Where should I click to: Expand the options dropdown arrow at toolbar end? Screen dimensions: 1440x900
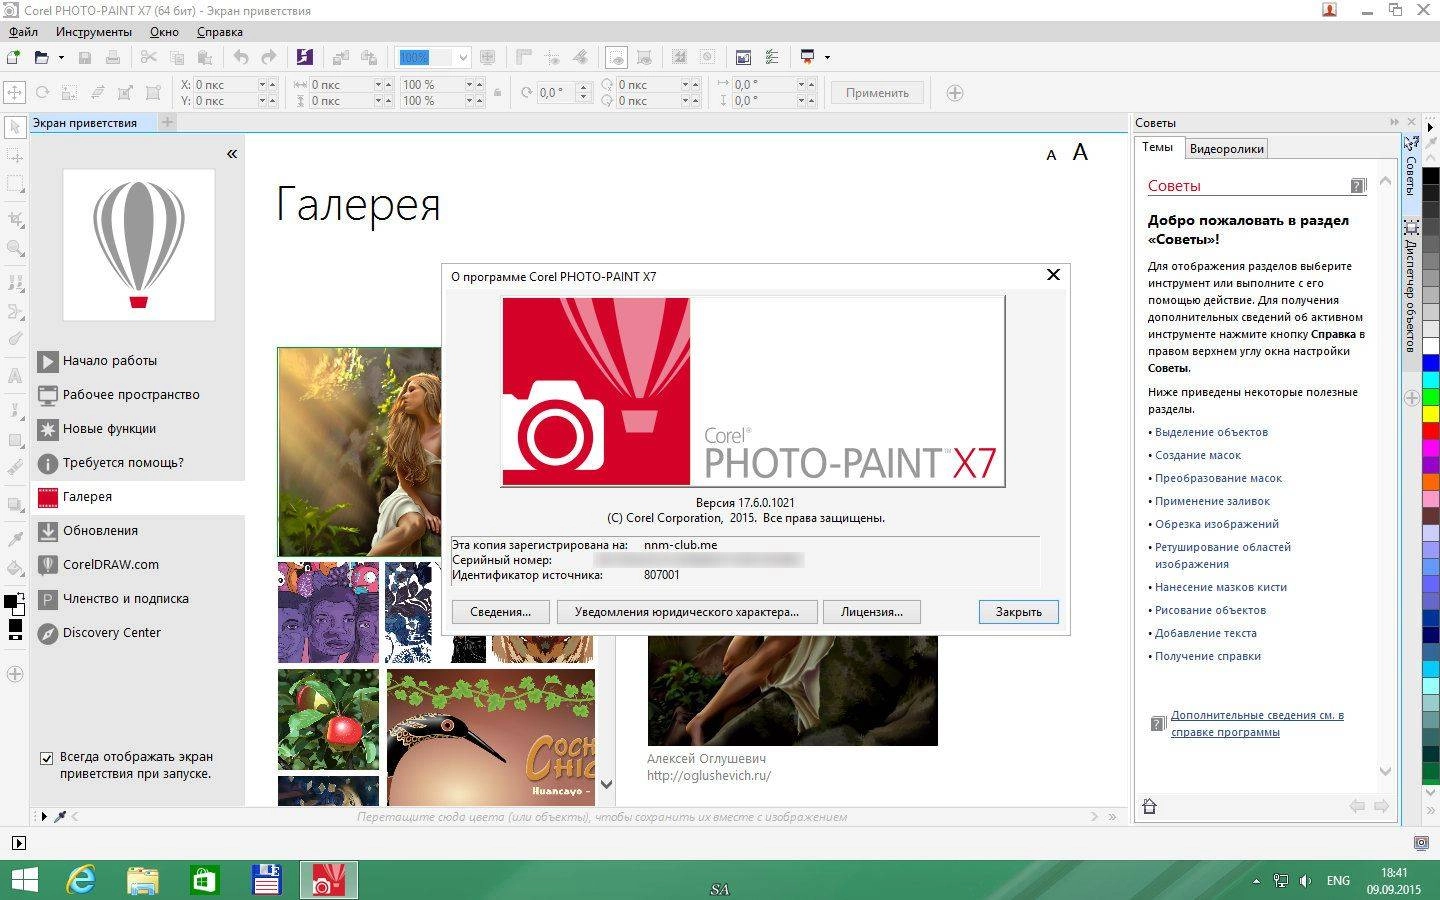click(x=827, y=57)
